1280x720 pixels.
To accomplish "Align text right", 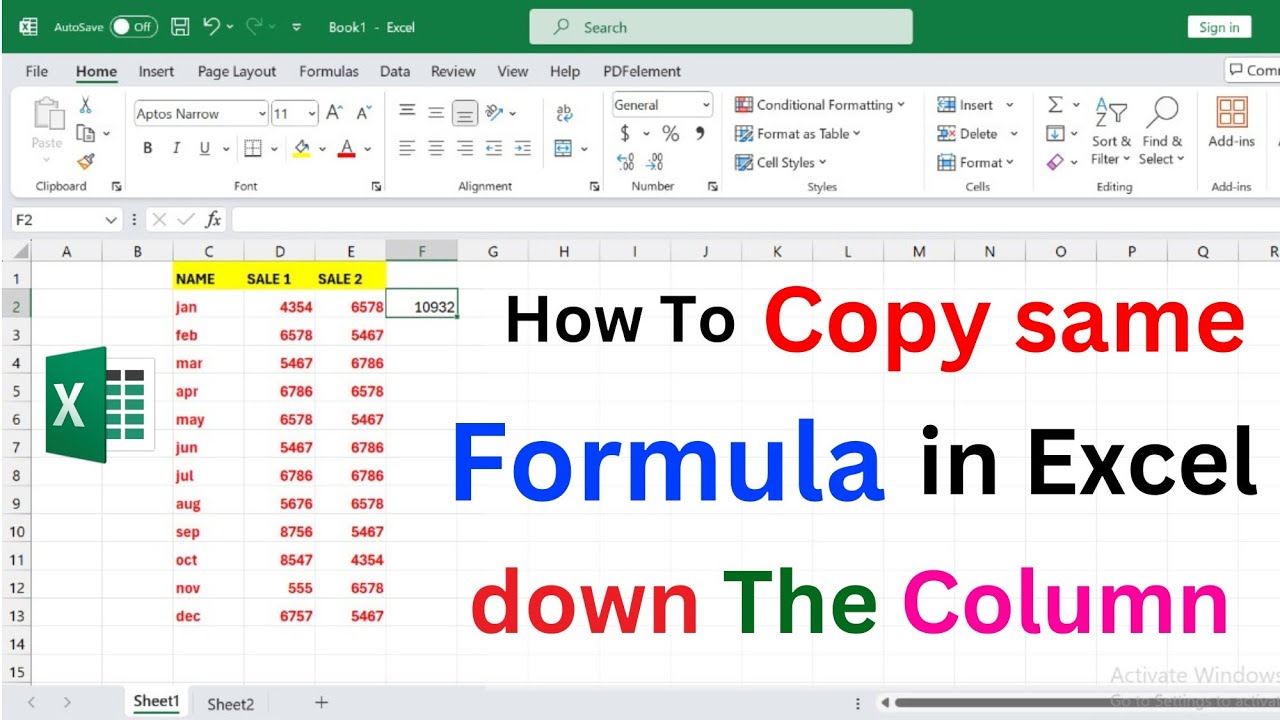I will pos(465,148).
